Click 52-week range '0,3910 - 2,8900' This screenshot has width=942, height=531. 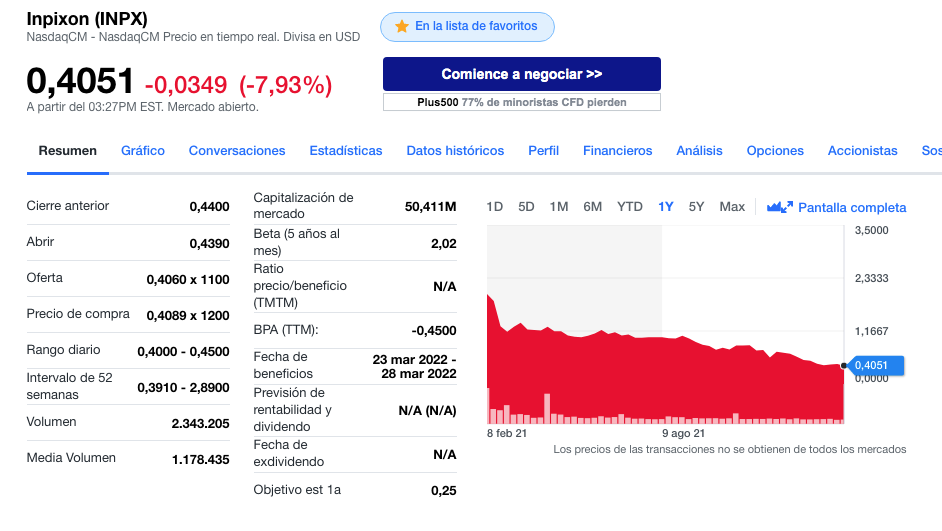[183, 387]
